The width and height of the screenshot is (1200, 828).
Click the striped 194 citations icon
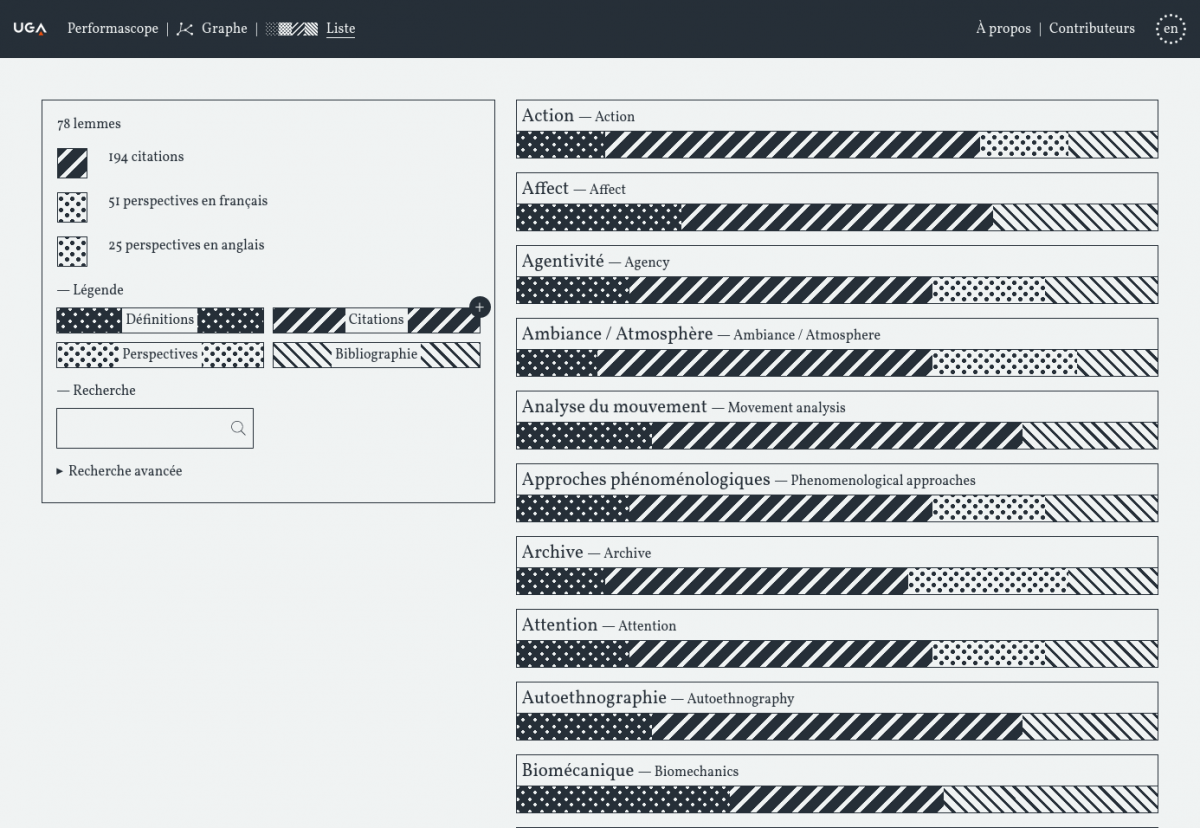pyautogui.click(x=72, y=162)
